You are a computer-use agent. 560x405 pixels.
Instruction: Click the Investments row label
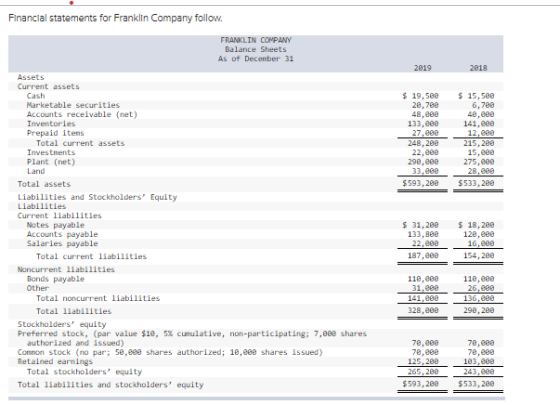pos(51,152)
